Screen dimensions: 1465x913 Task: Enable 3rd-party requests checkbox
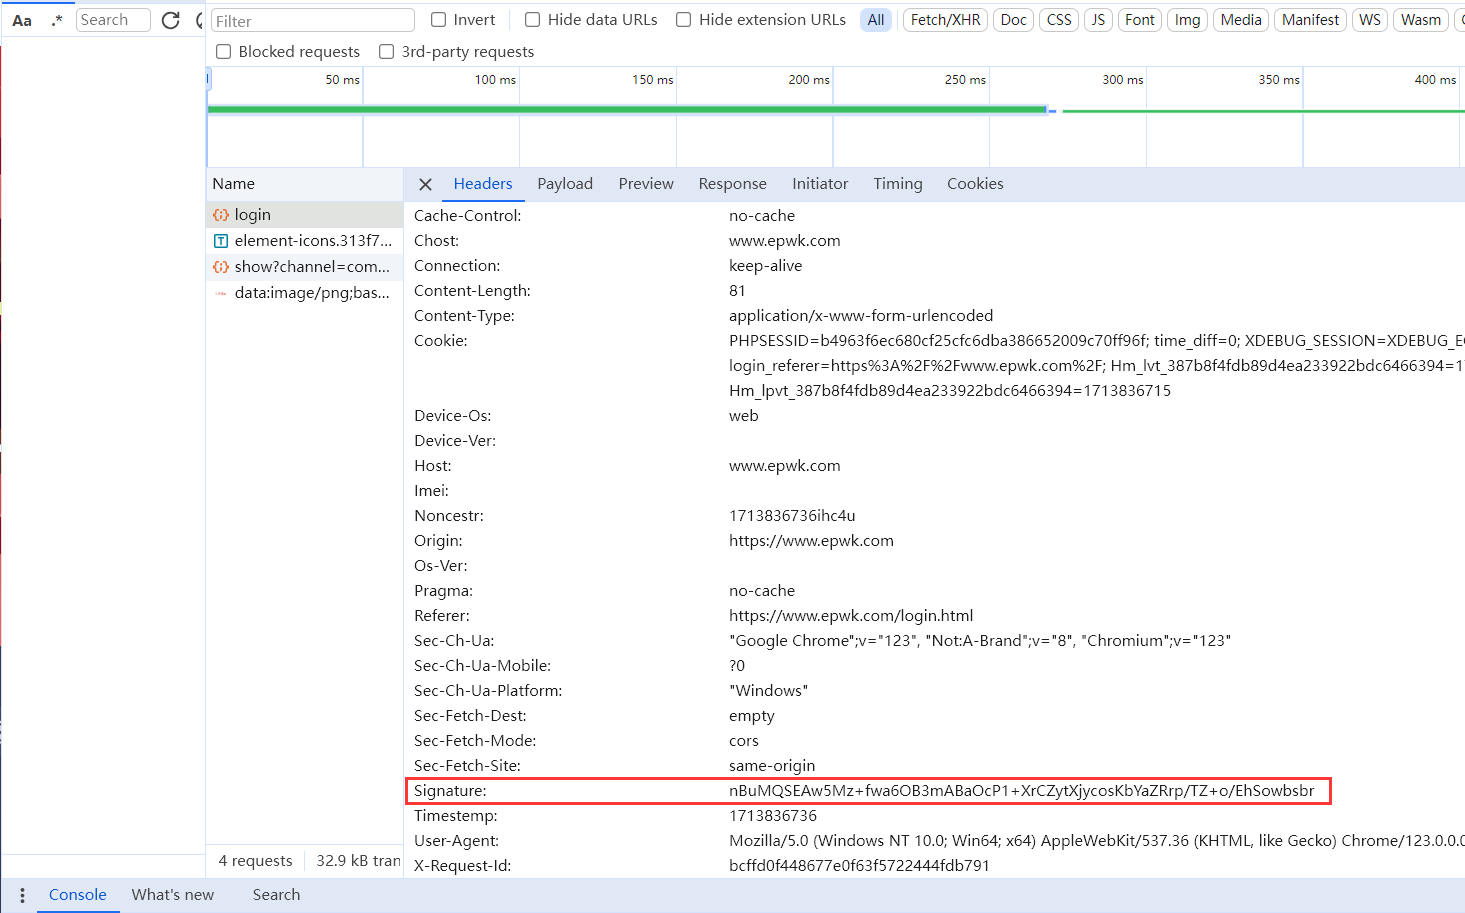pyautogui.click(x=387, y=51)
